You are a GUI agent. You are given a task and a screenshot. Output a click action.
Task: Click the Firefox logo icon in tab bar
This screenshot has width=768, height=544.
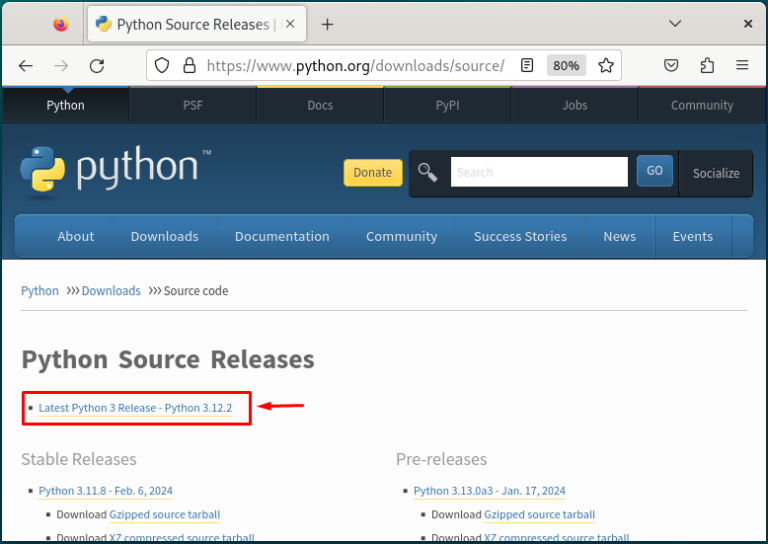pos(61,24)
